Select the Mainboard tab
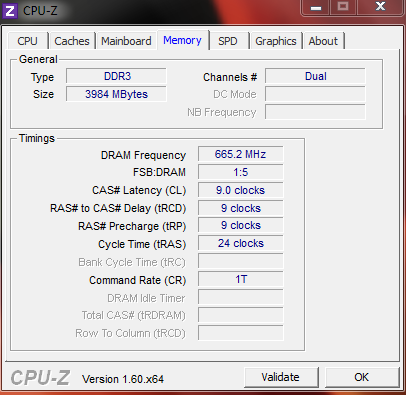 pos(126,41)
